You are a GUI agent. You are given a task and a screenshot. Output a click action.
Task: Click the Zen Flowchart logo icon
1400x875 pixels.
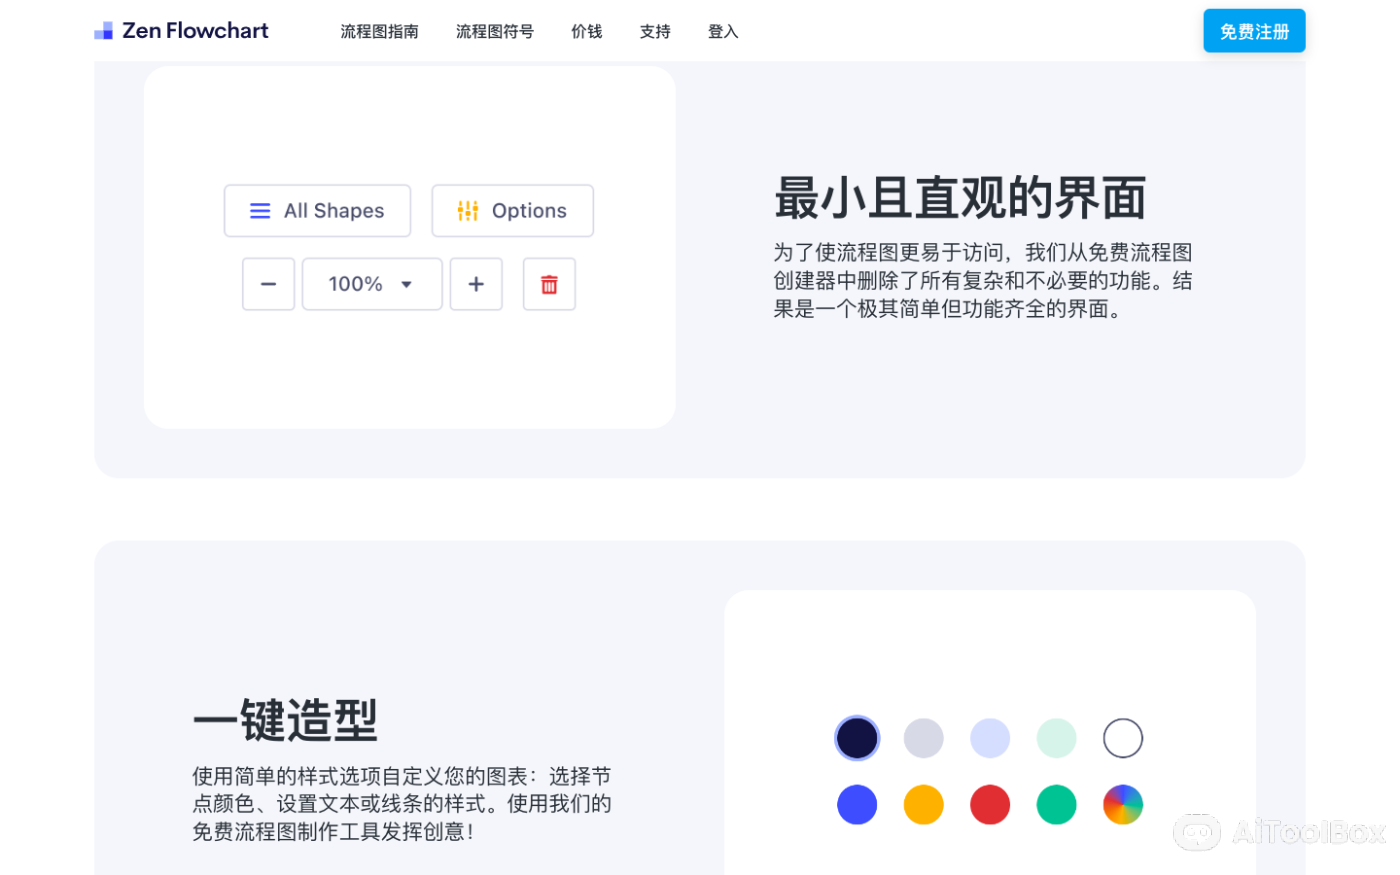click(103, 31)
